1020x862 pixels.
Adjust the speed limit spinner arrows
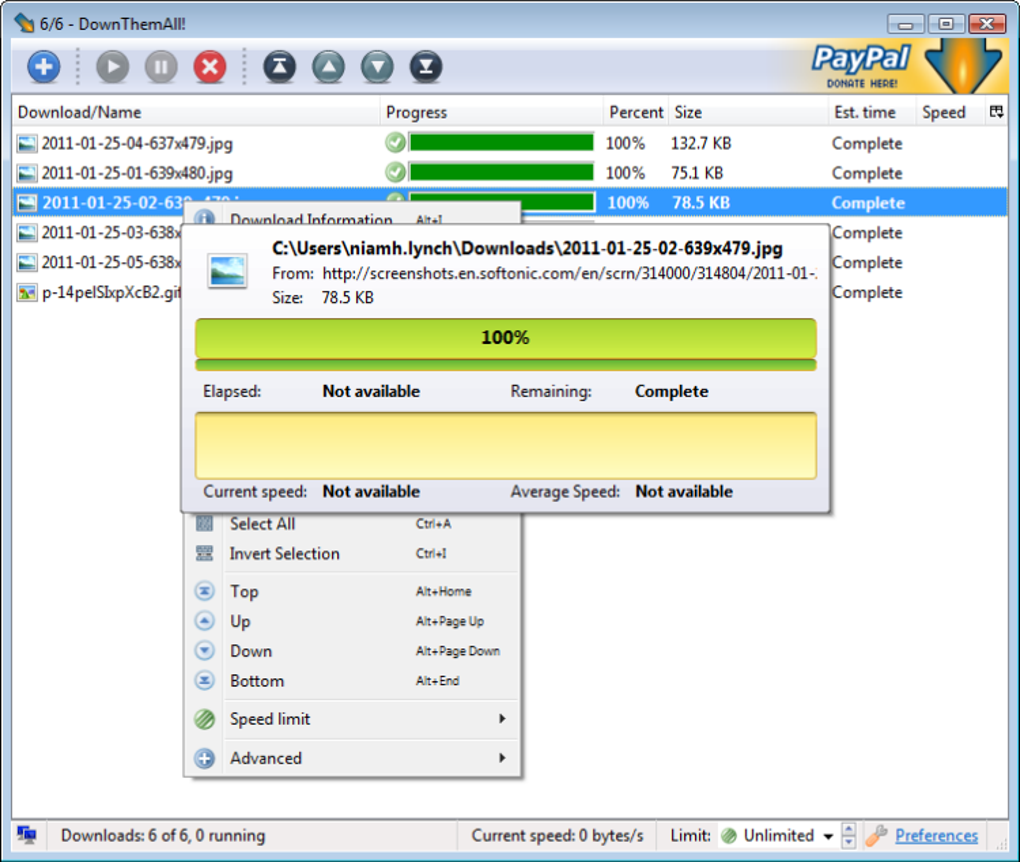pyautogui.click(x=849, y=835)
